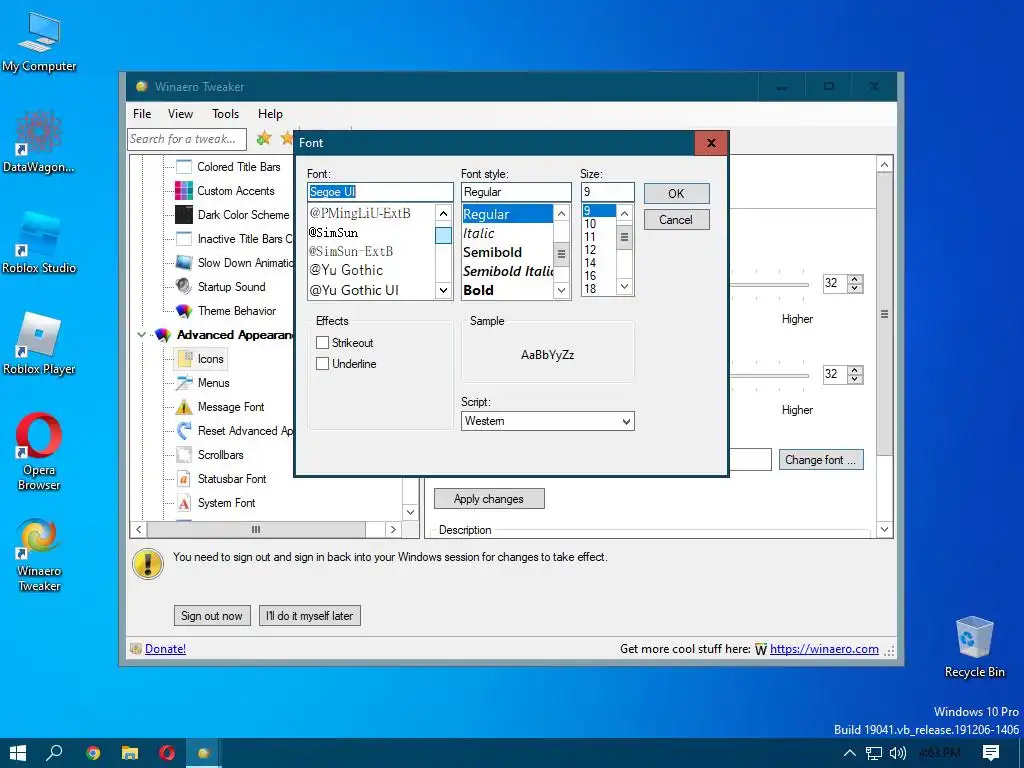Open File Explorer from the taskbar
The image size is (1024, 768).
tap(130, 753)
